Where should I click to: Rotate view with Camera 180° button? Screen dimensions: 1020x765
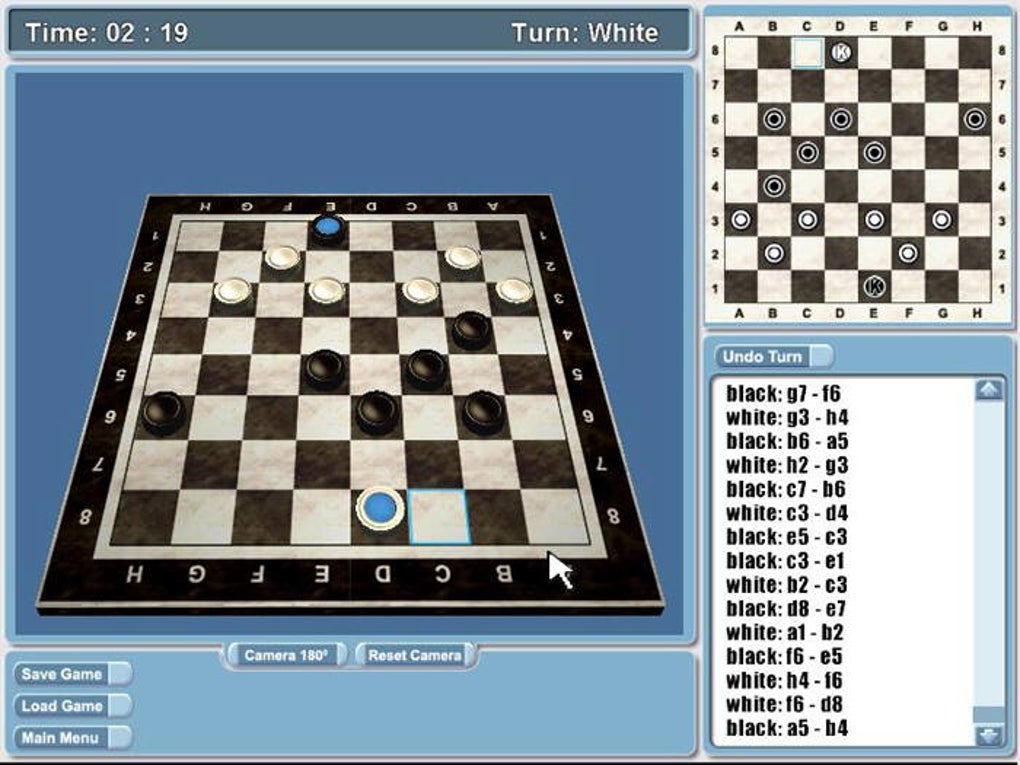tap(286, 655)
